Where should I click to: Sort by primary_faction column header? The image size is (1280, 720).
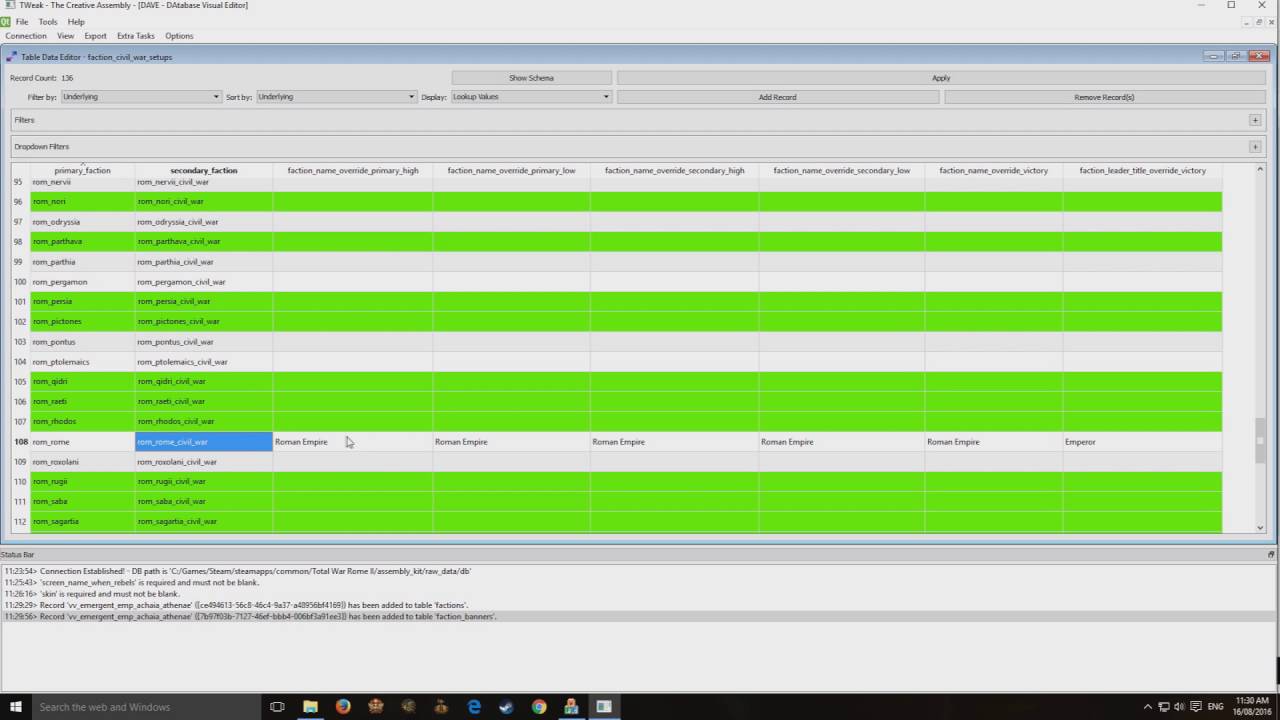(x=83, y=171)
